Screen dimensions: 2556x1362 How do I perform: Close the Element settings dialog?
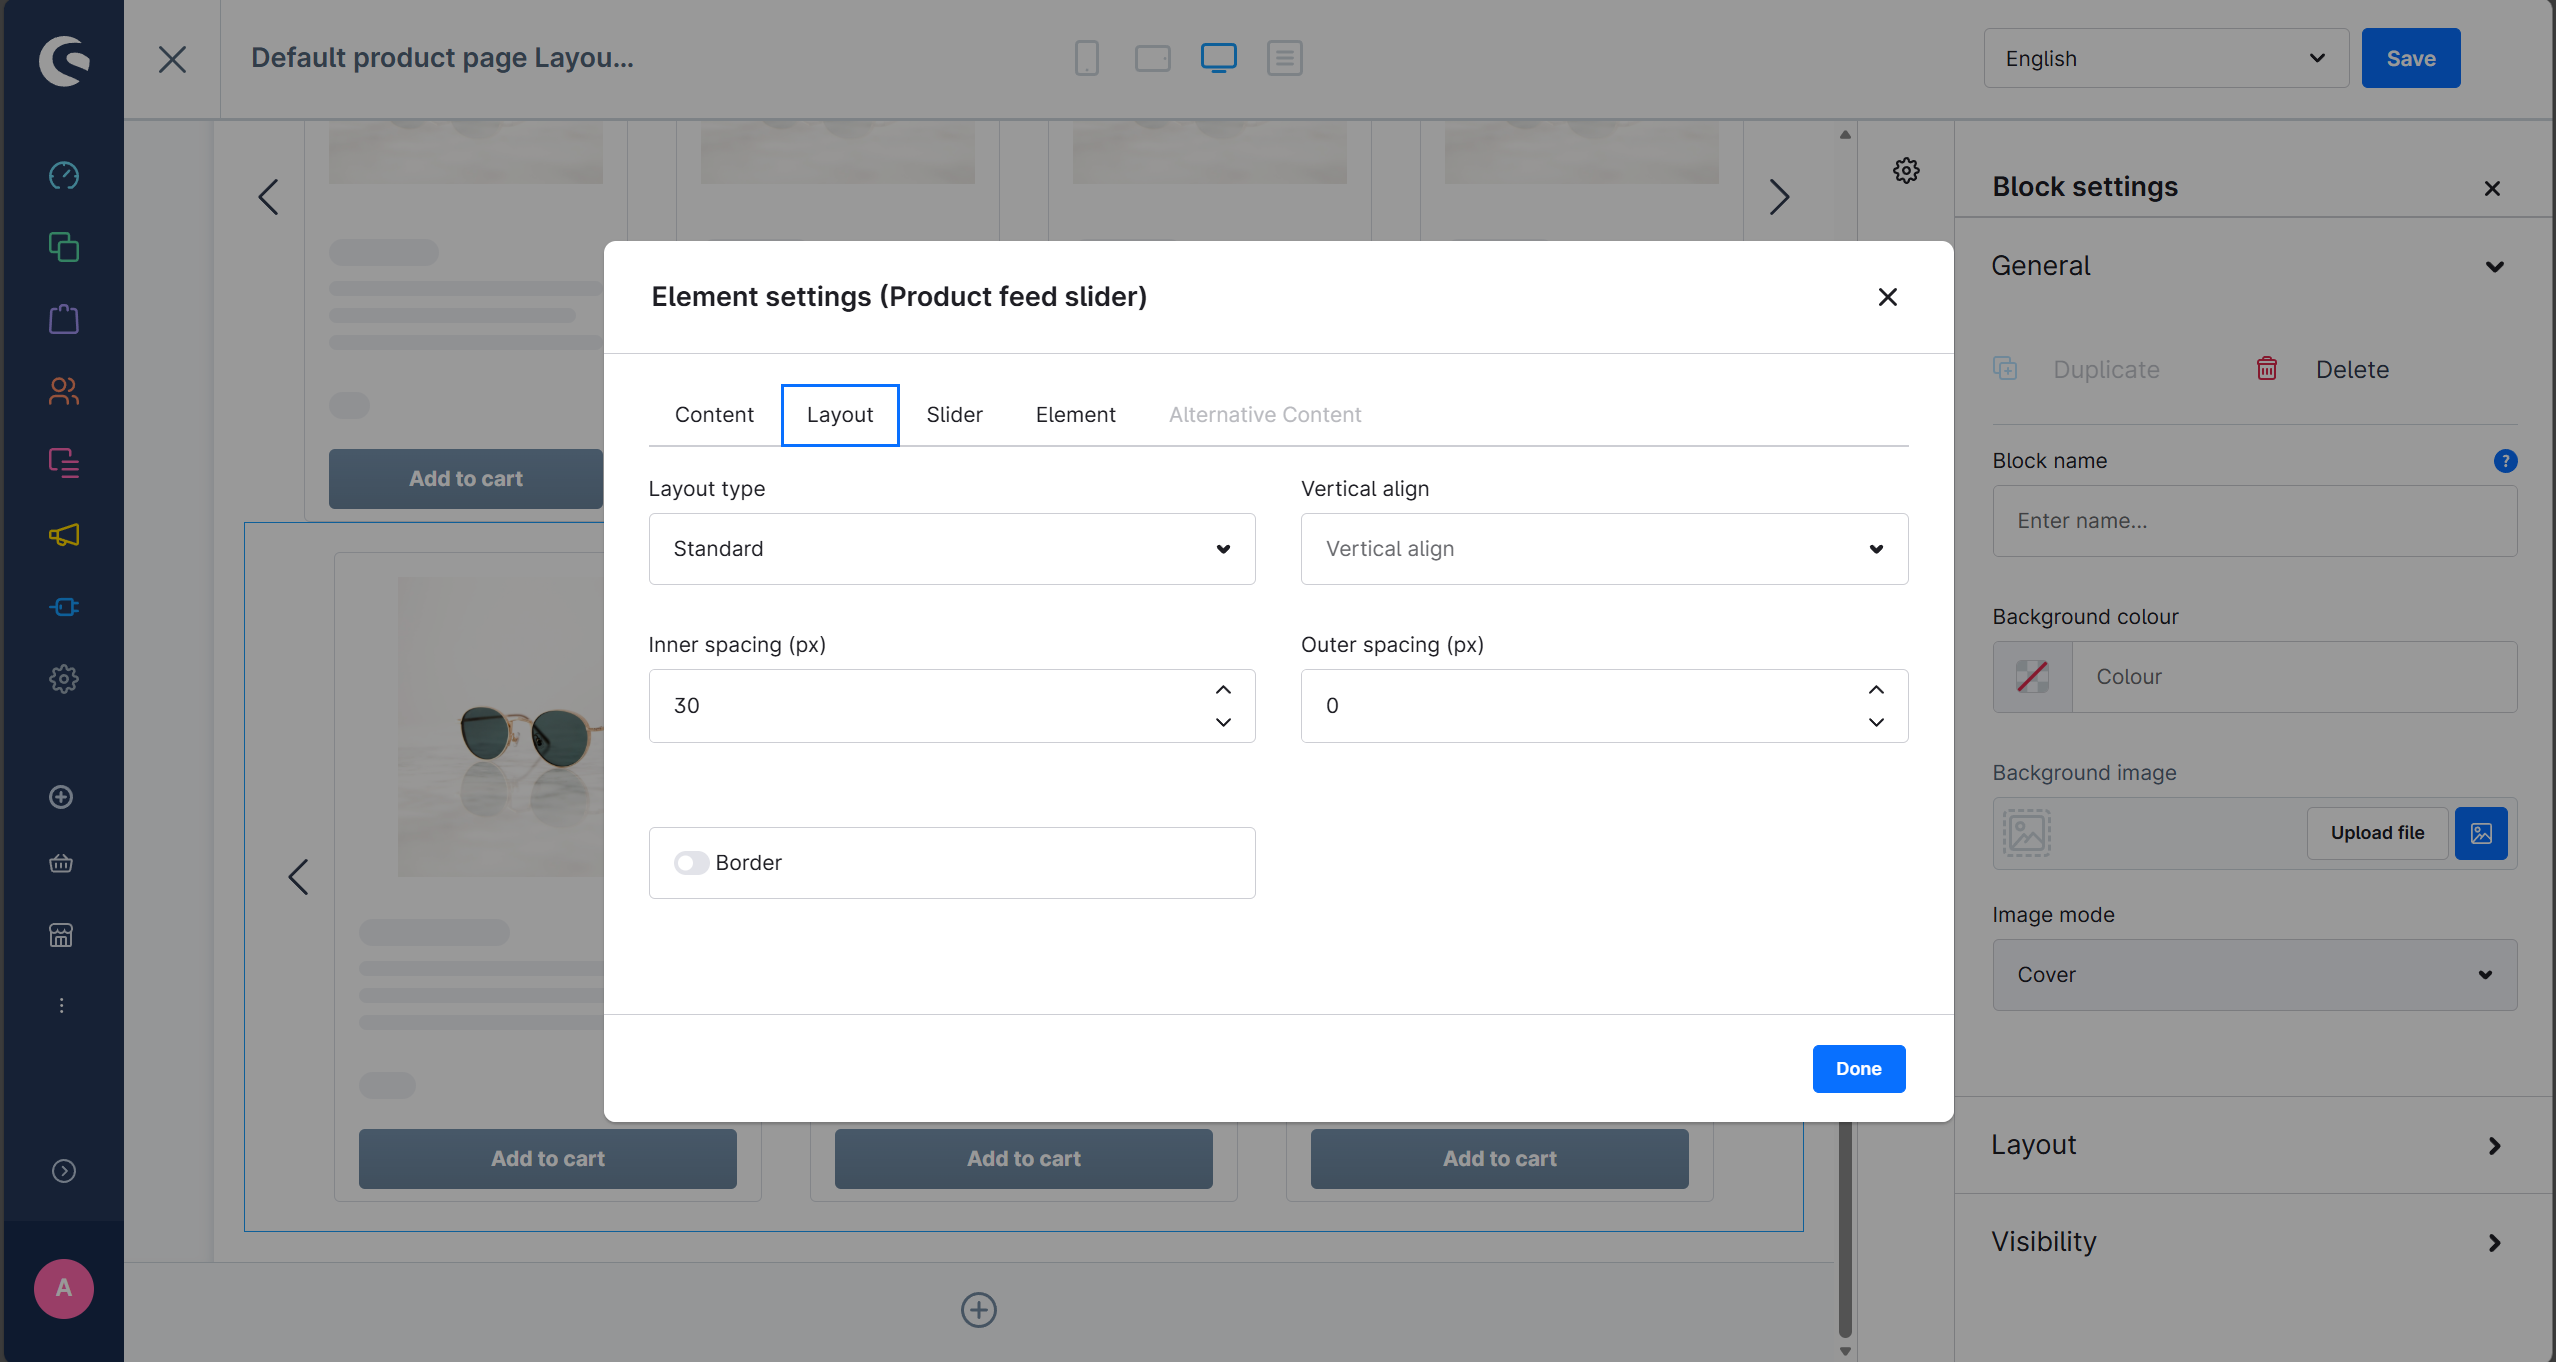tap(1887, 297)
